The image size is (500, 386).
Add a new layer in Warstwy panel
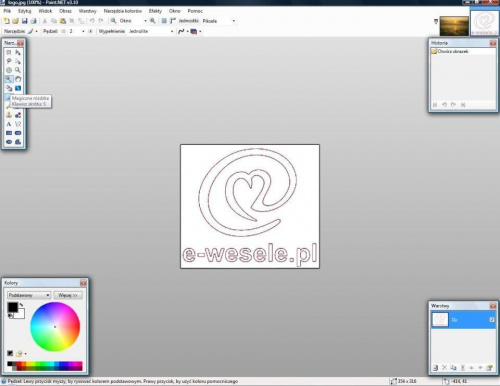coord(435,368)
